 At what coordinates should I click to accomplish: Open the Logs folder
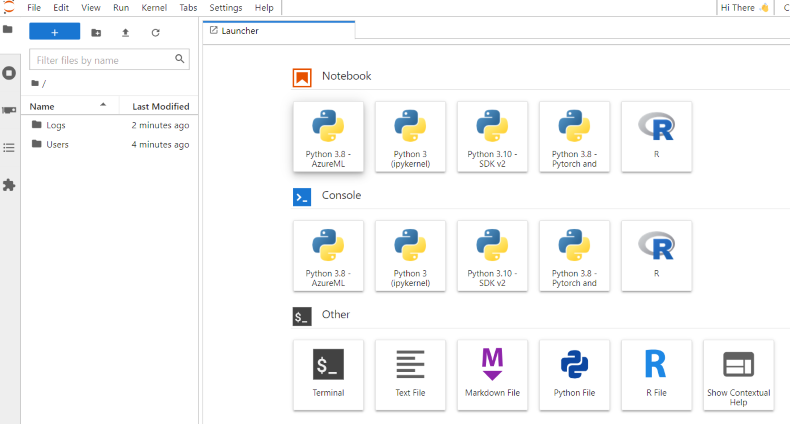coord(55,125)
